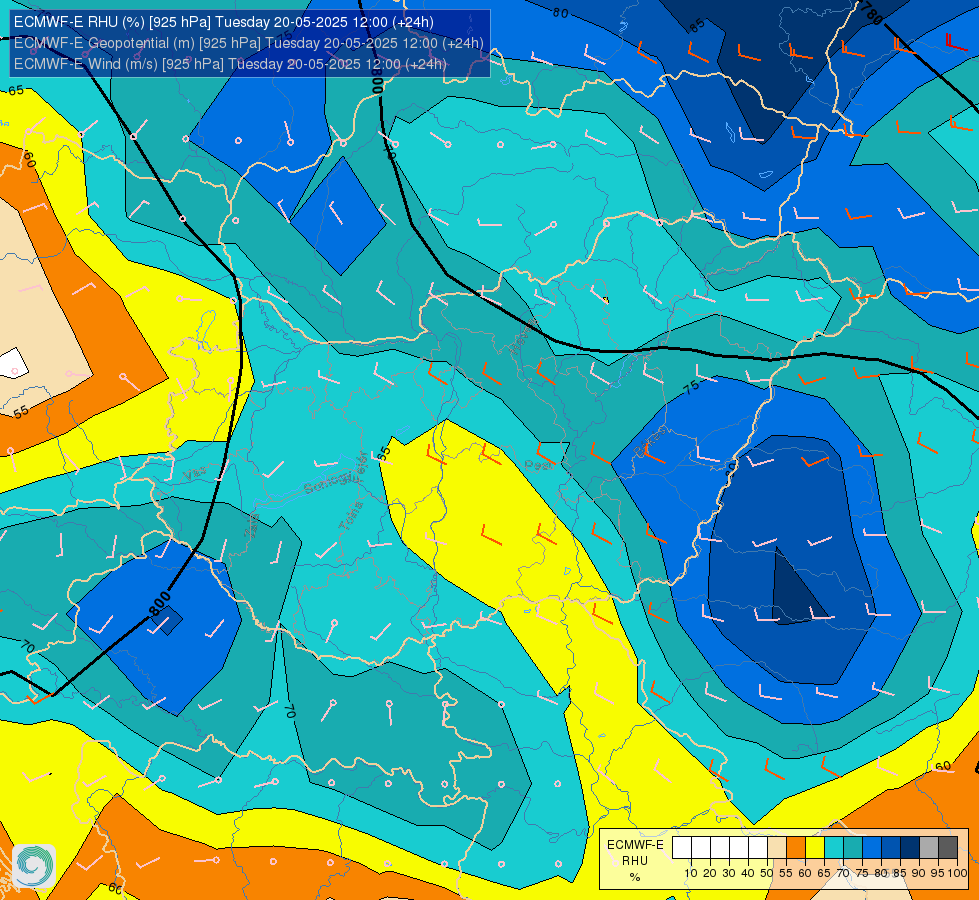Click the '800' contour label near the dark blue square

(160, 603)
